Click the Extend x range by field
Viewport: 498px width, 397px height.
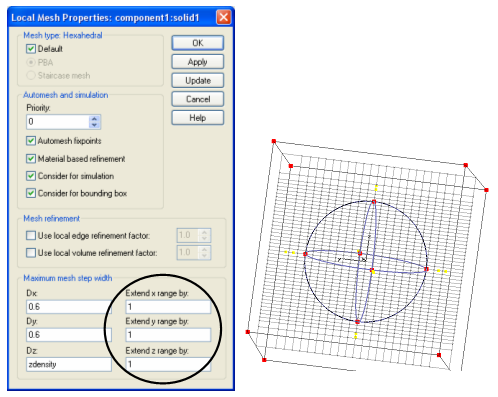168,307
